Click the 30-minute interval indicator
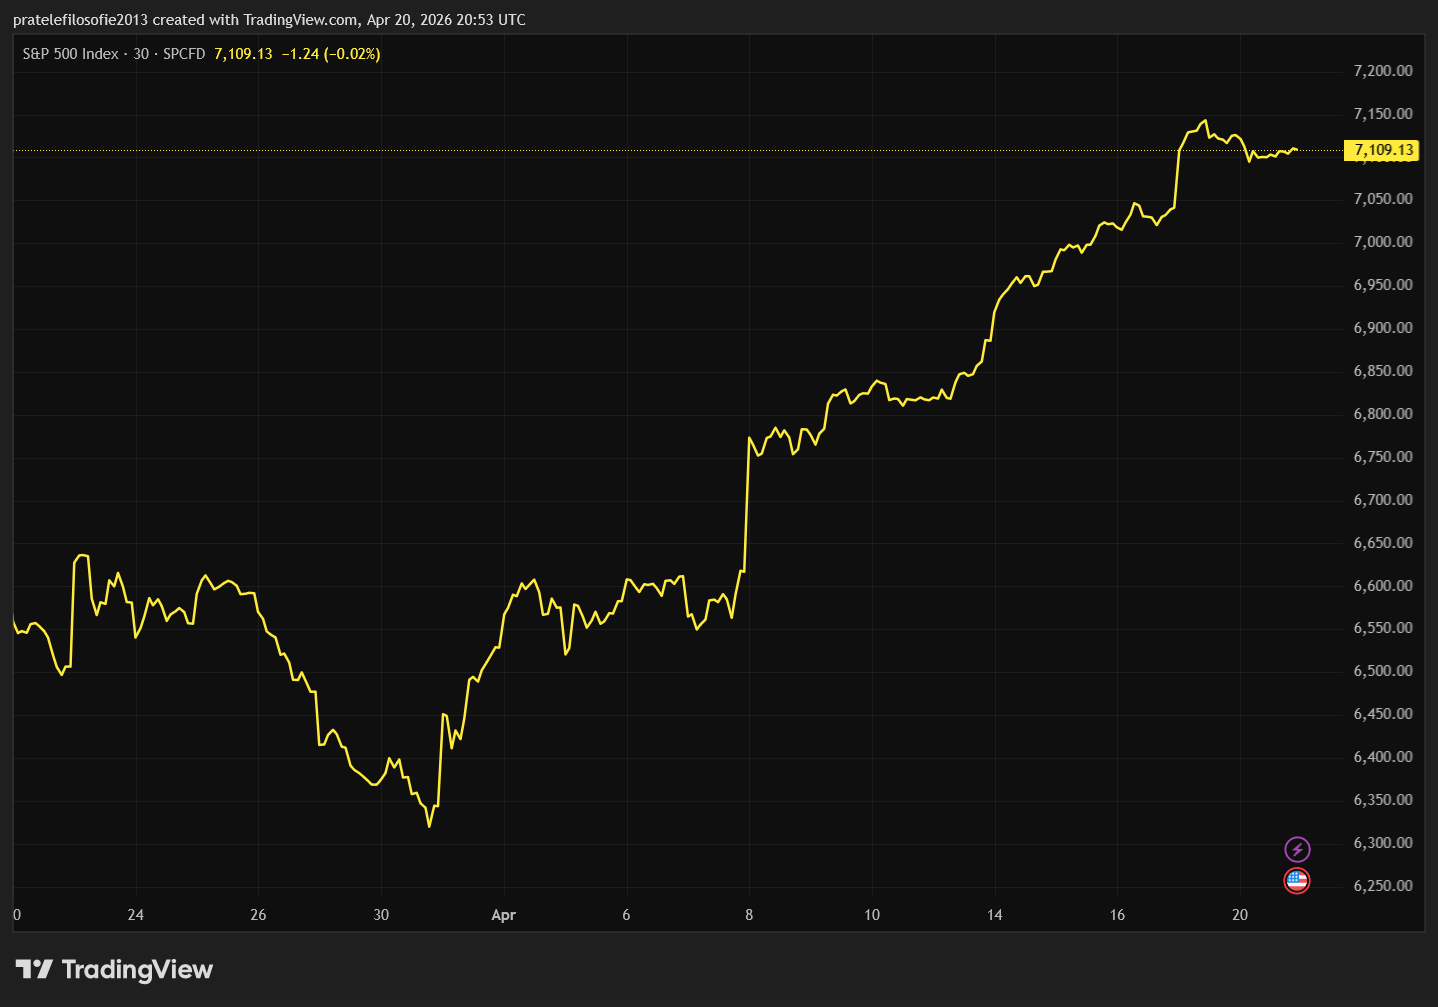The height and width of the screenshot is (1007, 1438). 140,55
